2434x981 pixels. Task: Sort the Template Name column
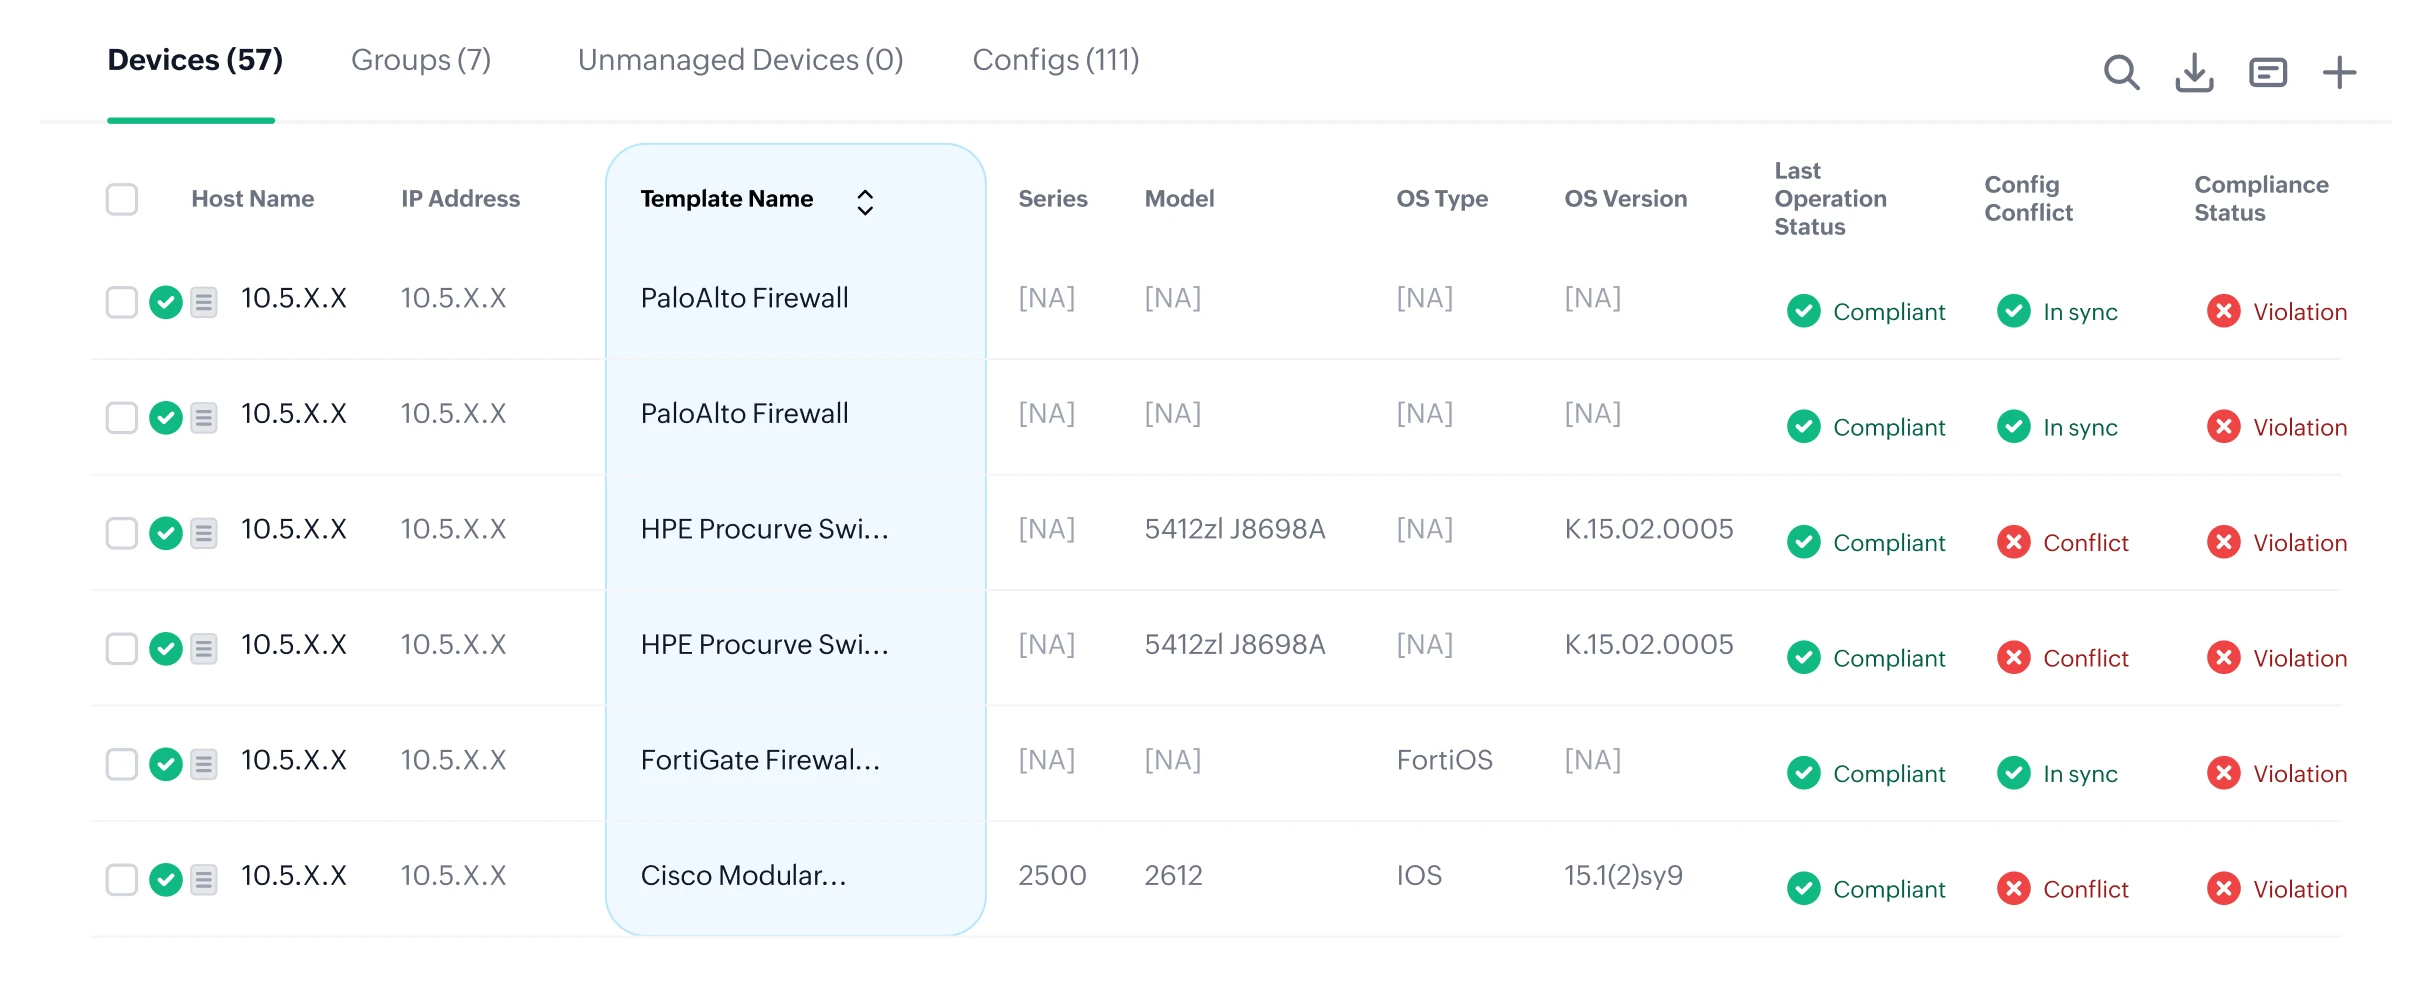865,201
